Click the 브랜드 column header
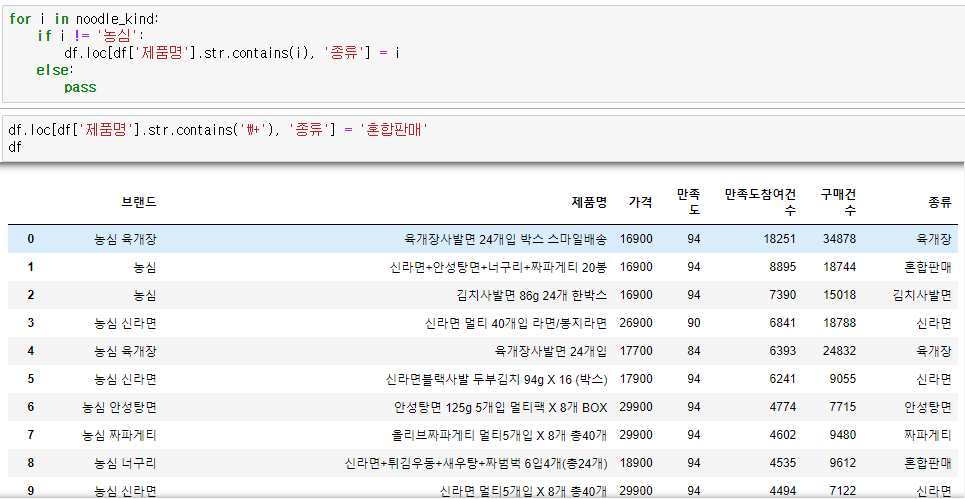The image size is (965, 499). pos(139,202)
